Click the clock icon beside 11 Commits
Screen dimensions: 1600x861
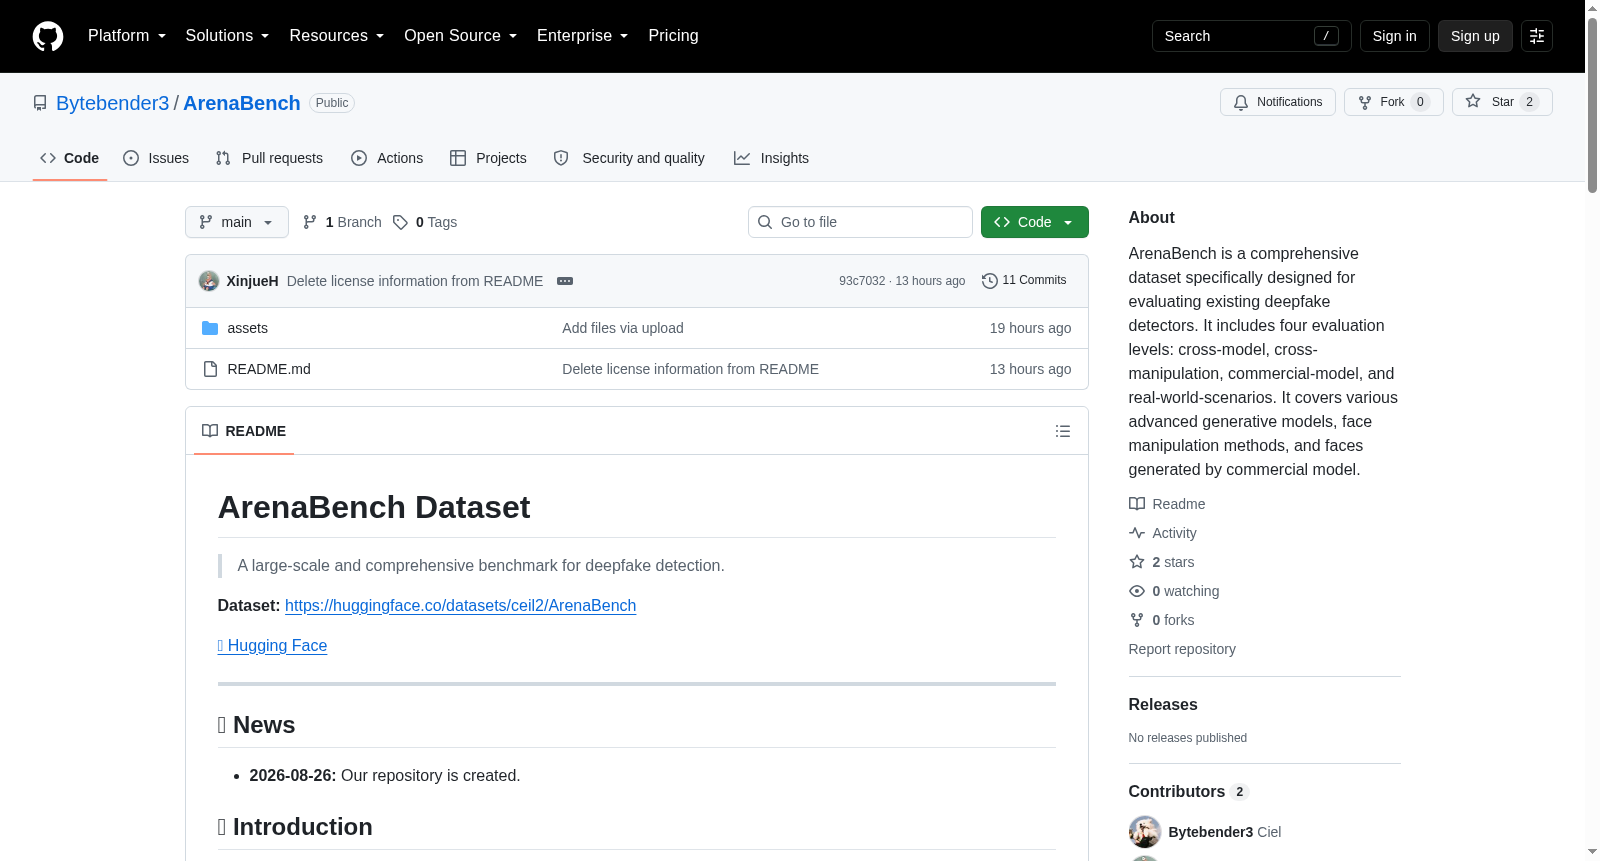990,281
